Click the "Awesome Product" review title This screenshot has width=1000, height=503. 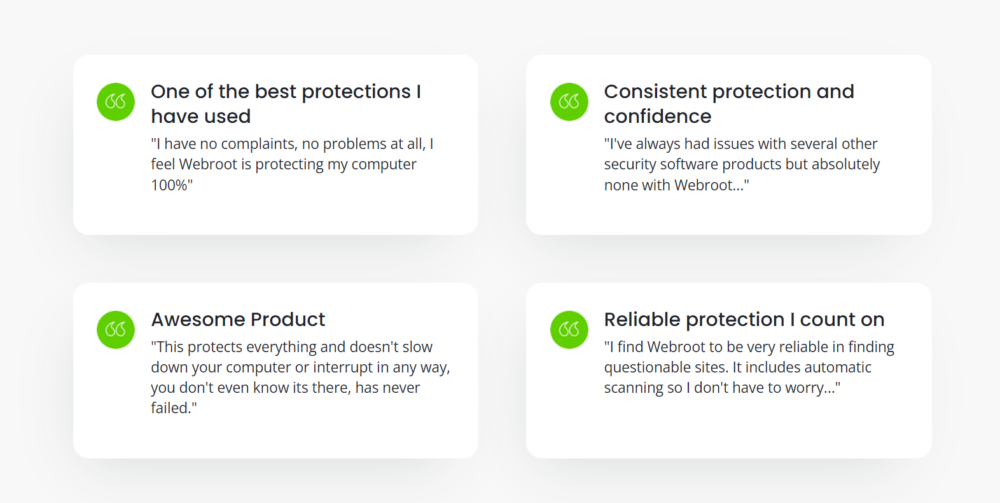238,319
